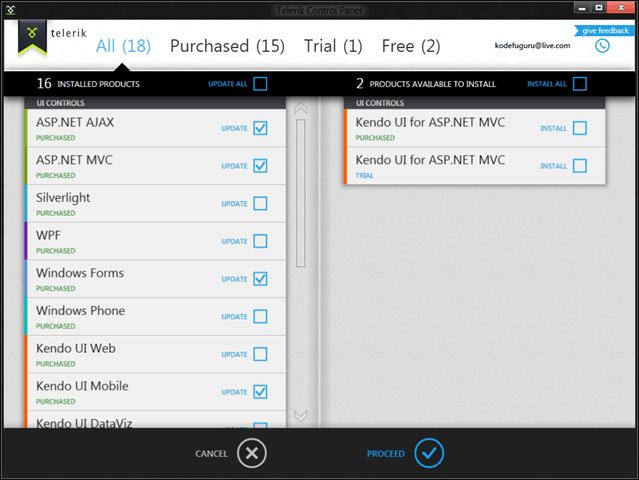Check the Update All checkbox
This screenshot has width=639, height=480.
click(x=260, y=84)
